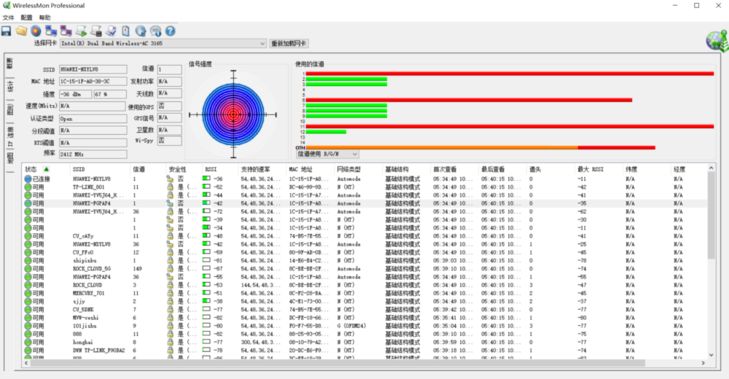Click the red channel 1 usage bar
Image resolution: width=729 pixels, height=379 pixels.
(510, 73)
